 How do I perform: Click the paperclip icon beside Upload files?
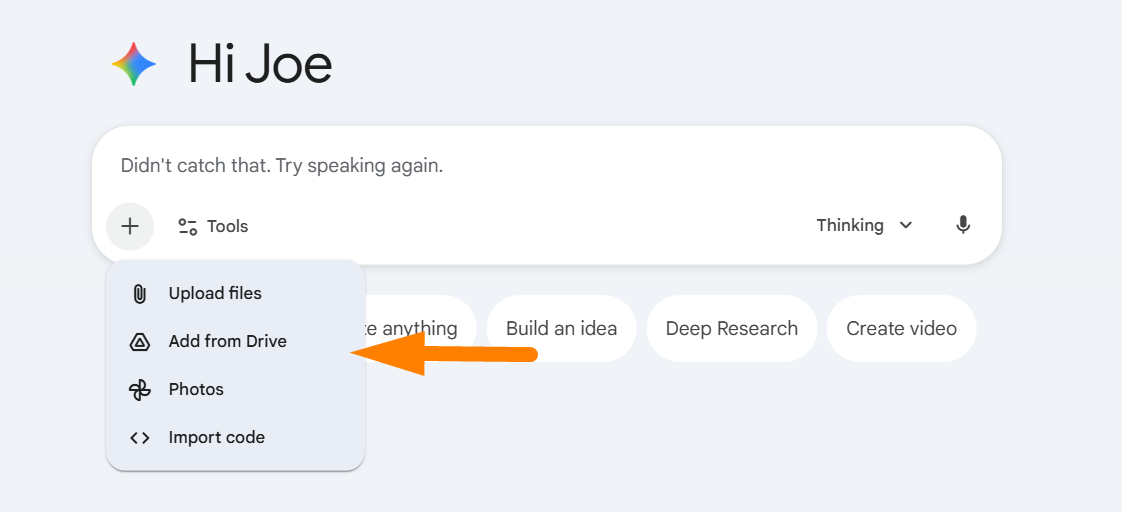(140, 294)
